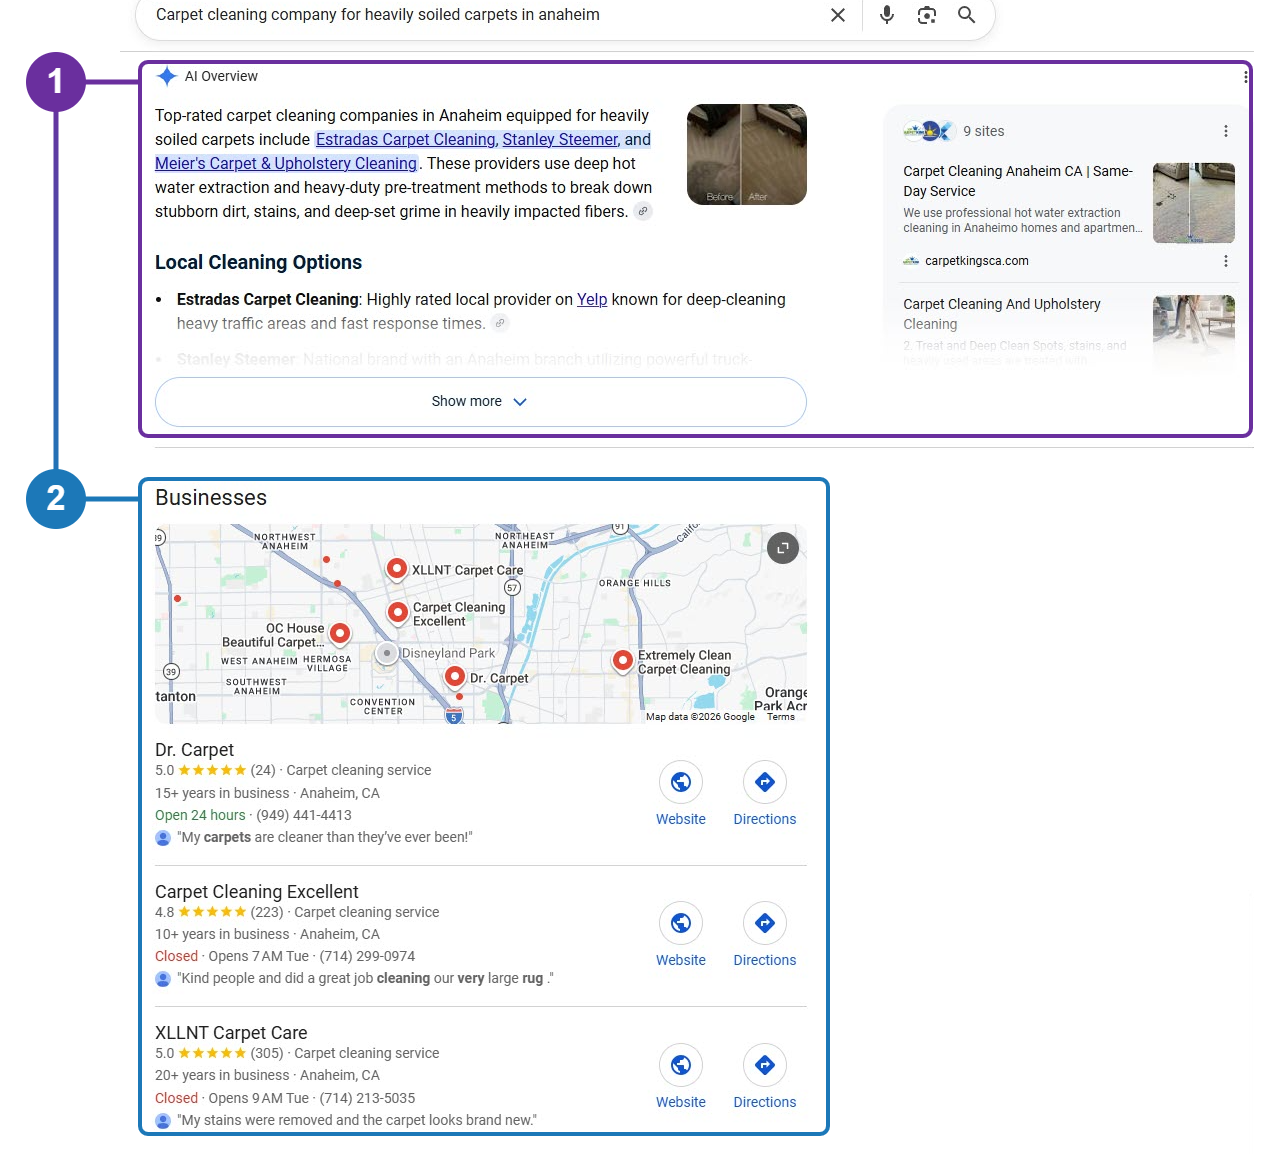Open map Terms link
1262x1162 pixels.
tap(781, 717)
